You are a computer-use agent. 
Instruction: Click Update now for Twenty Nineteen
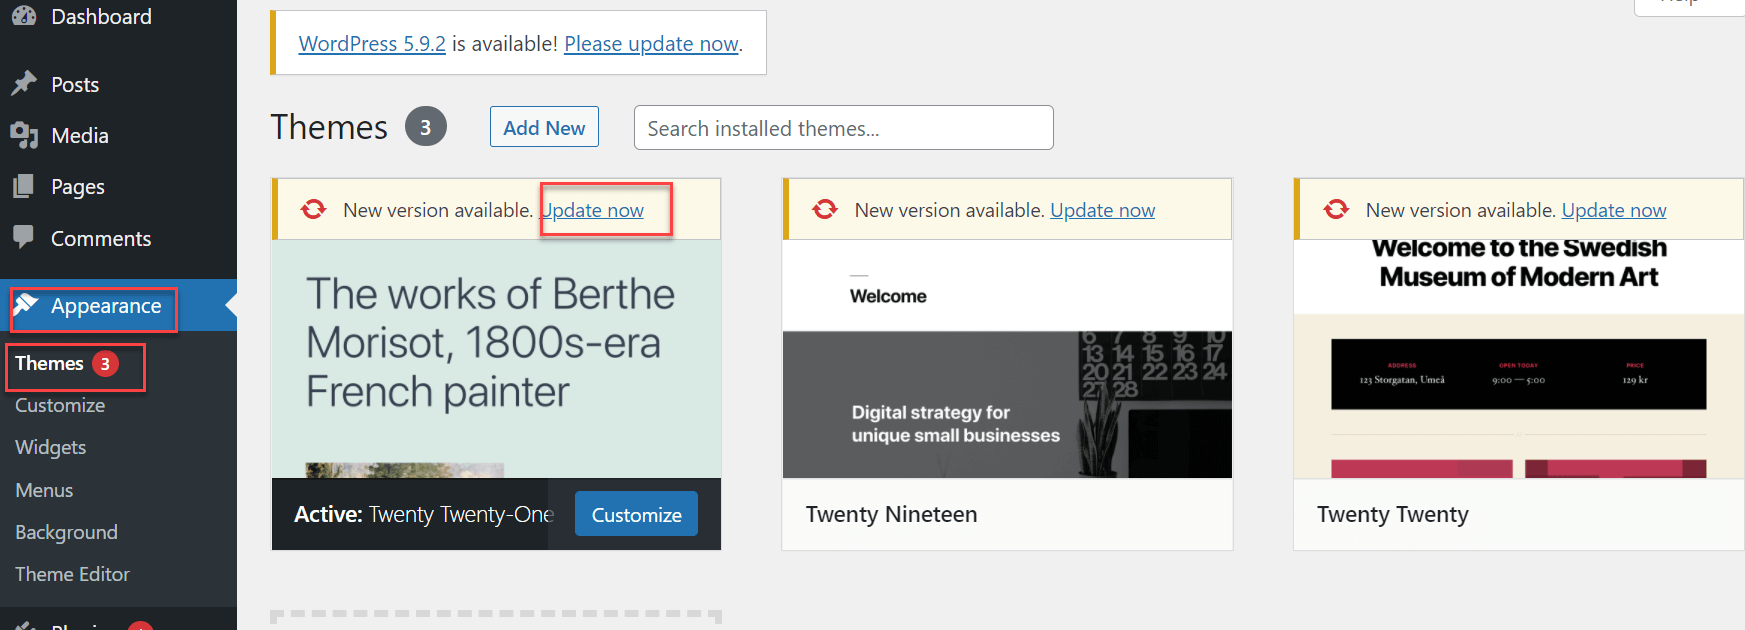pos(1102,210)
